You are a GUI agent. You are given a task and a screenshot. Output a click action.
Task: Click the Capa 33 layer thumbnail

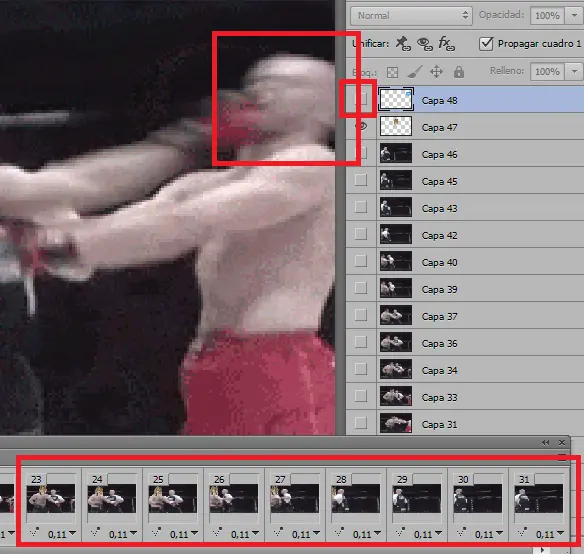396,396
